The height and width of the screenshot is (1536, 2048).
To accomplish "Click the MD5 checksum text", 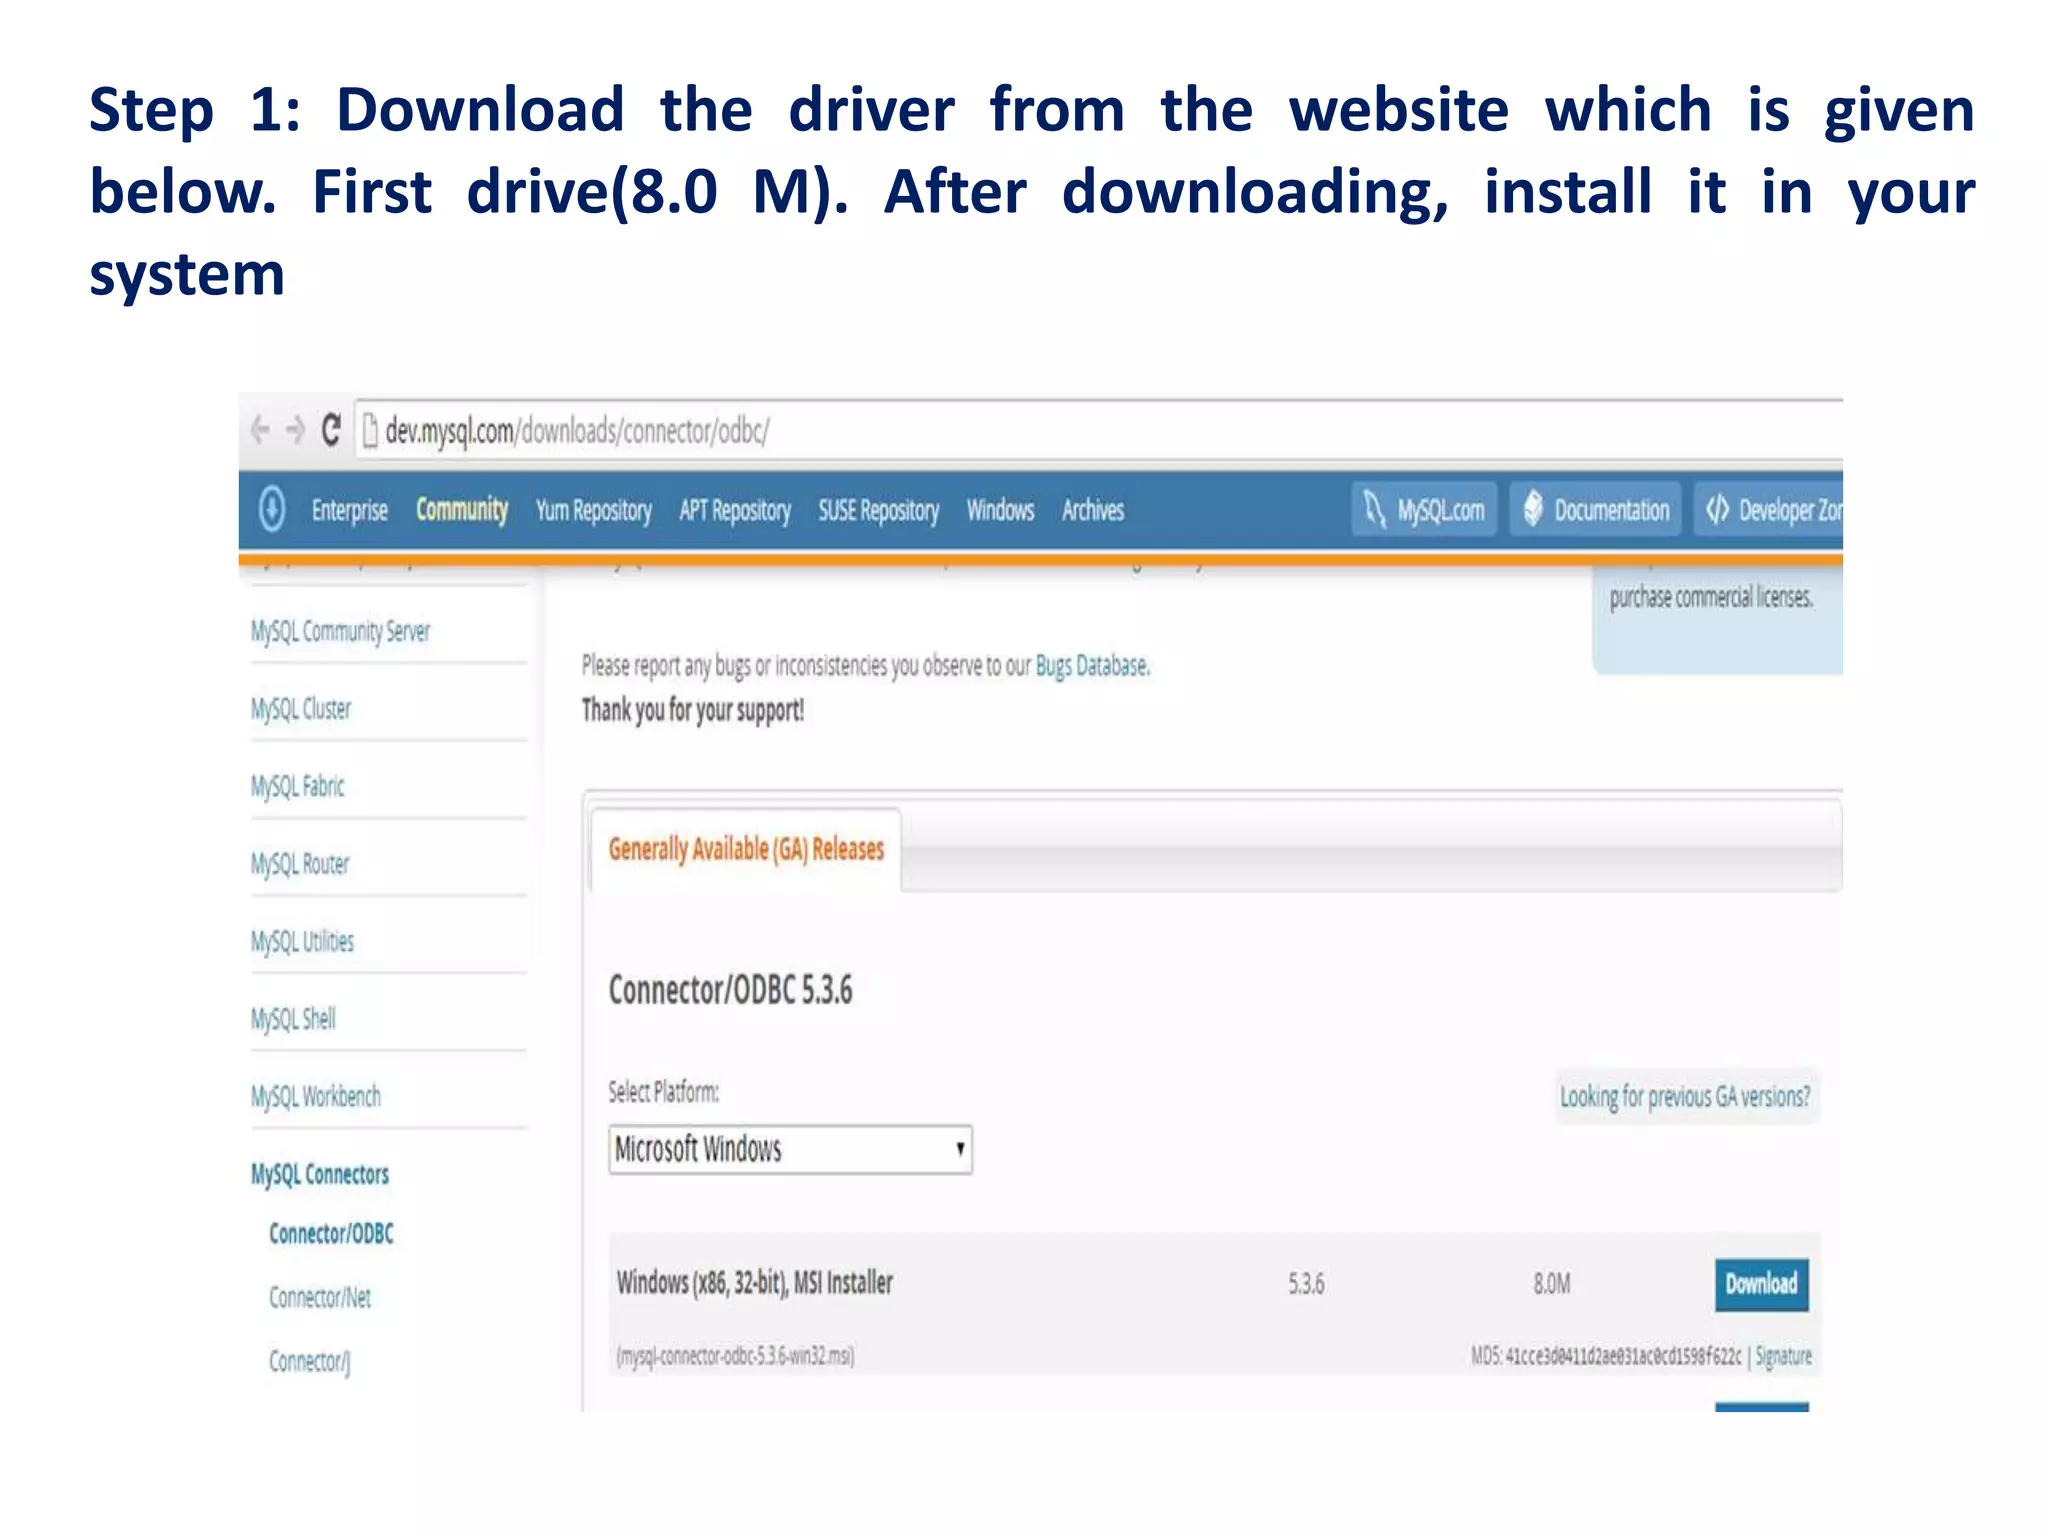I will [x=1606, y=1356].
